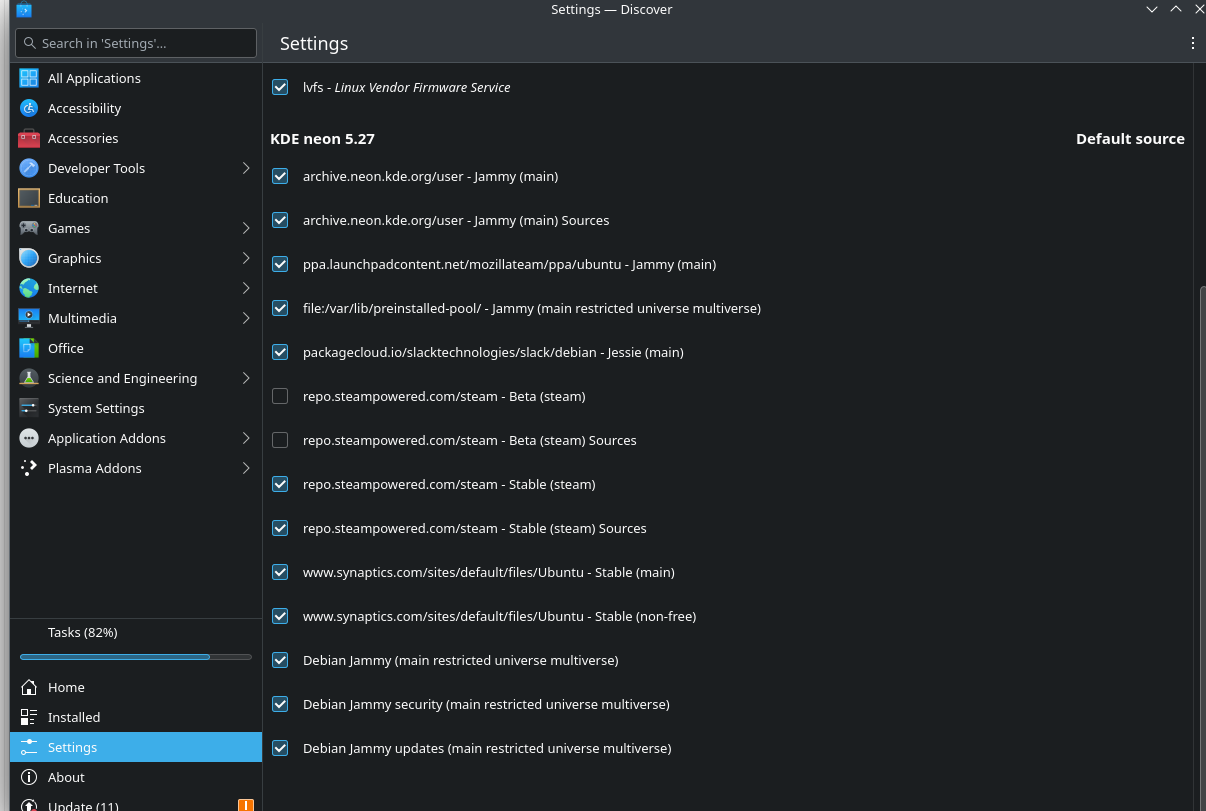1206x811 pixels.
Task: Open the Accessories category
Action: point(136,138)
